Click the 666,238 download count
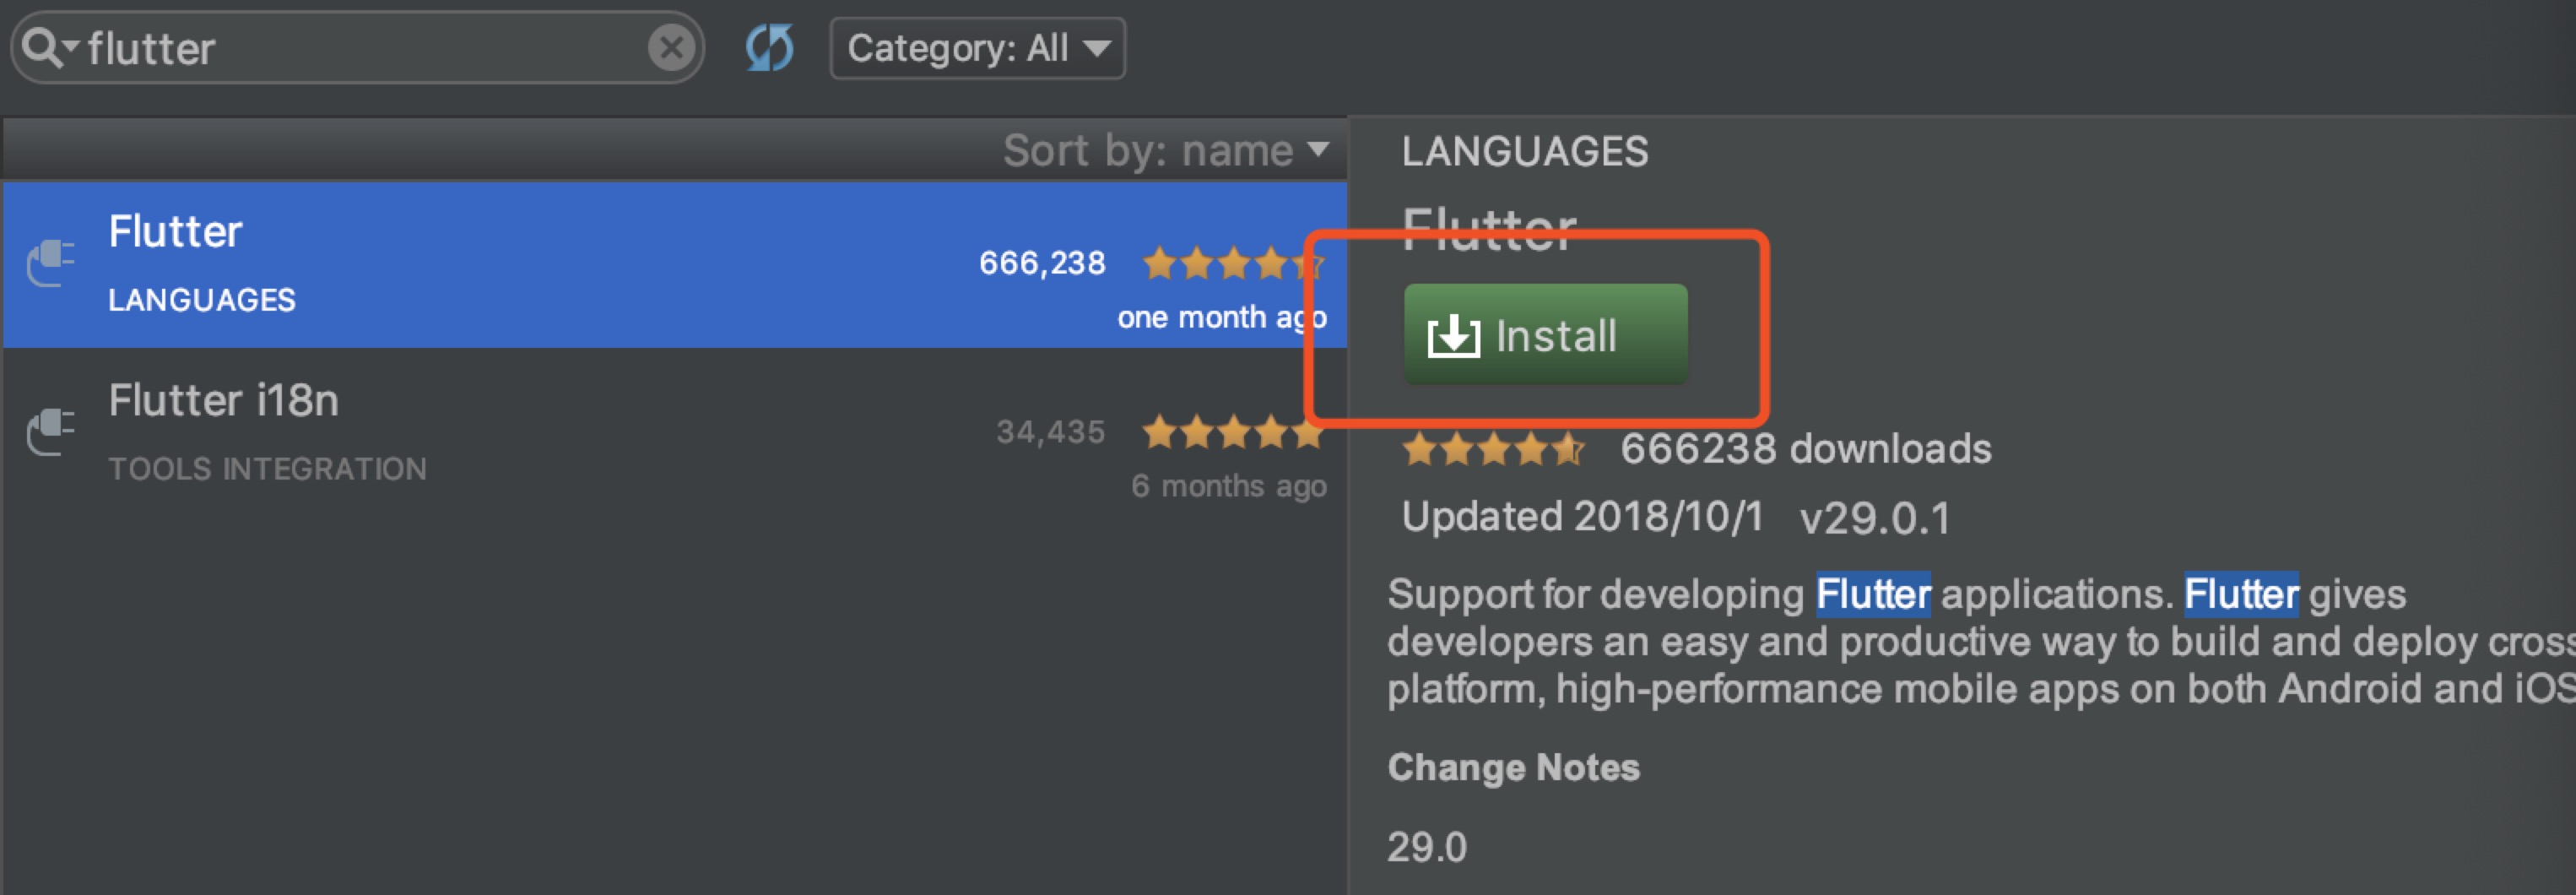The height and width of the screenshot is (895, 2576). pyautogui.click(x=1042, y=263)
